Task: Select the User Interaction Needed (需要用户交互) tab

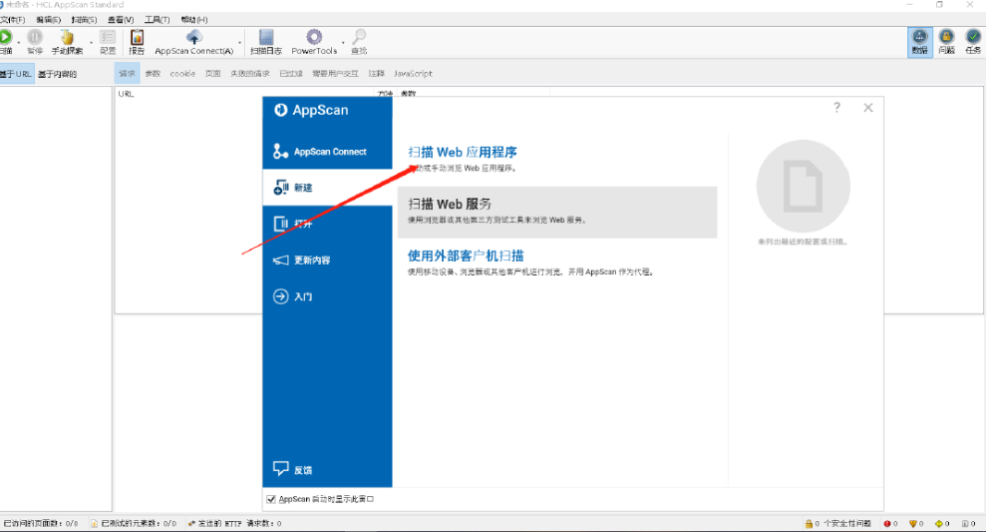Action: (336, 74)
